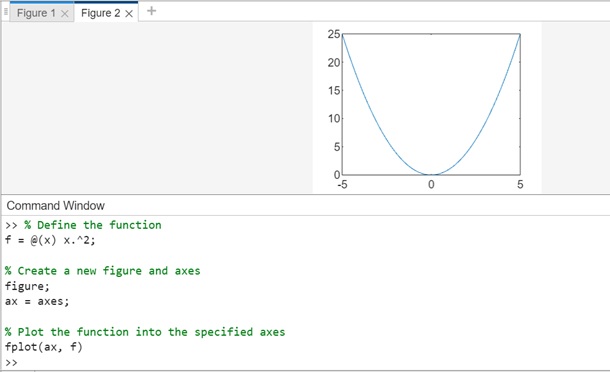Click the empty command prompt at bottom
The image size is (610, 372).
[11, 363]
